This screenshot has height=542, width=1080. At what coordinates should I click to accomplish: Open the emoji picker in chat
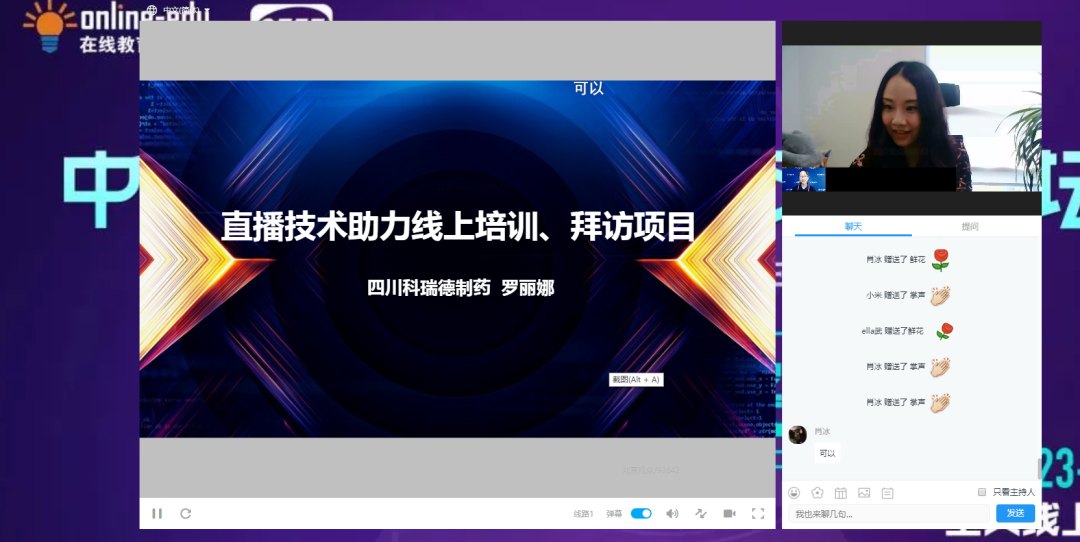pyautogui.click(x=794, y=492)
